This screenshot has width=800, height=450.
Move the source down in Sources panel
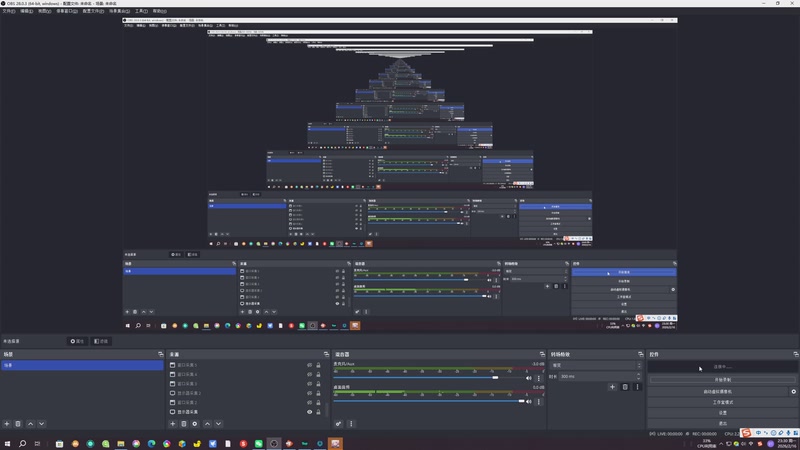[218, 423]
